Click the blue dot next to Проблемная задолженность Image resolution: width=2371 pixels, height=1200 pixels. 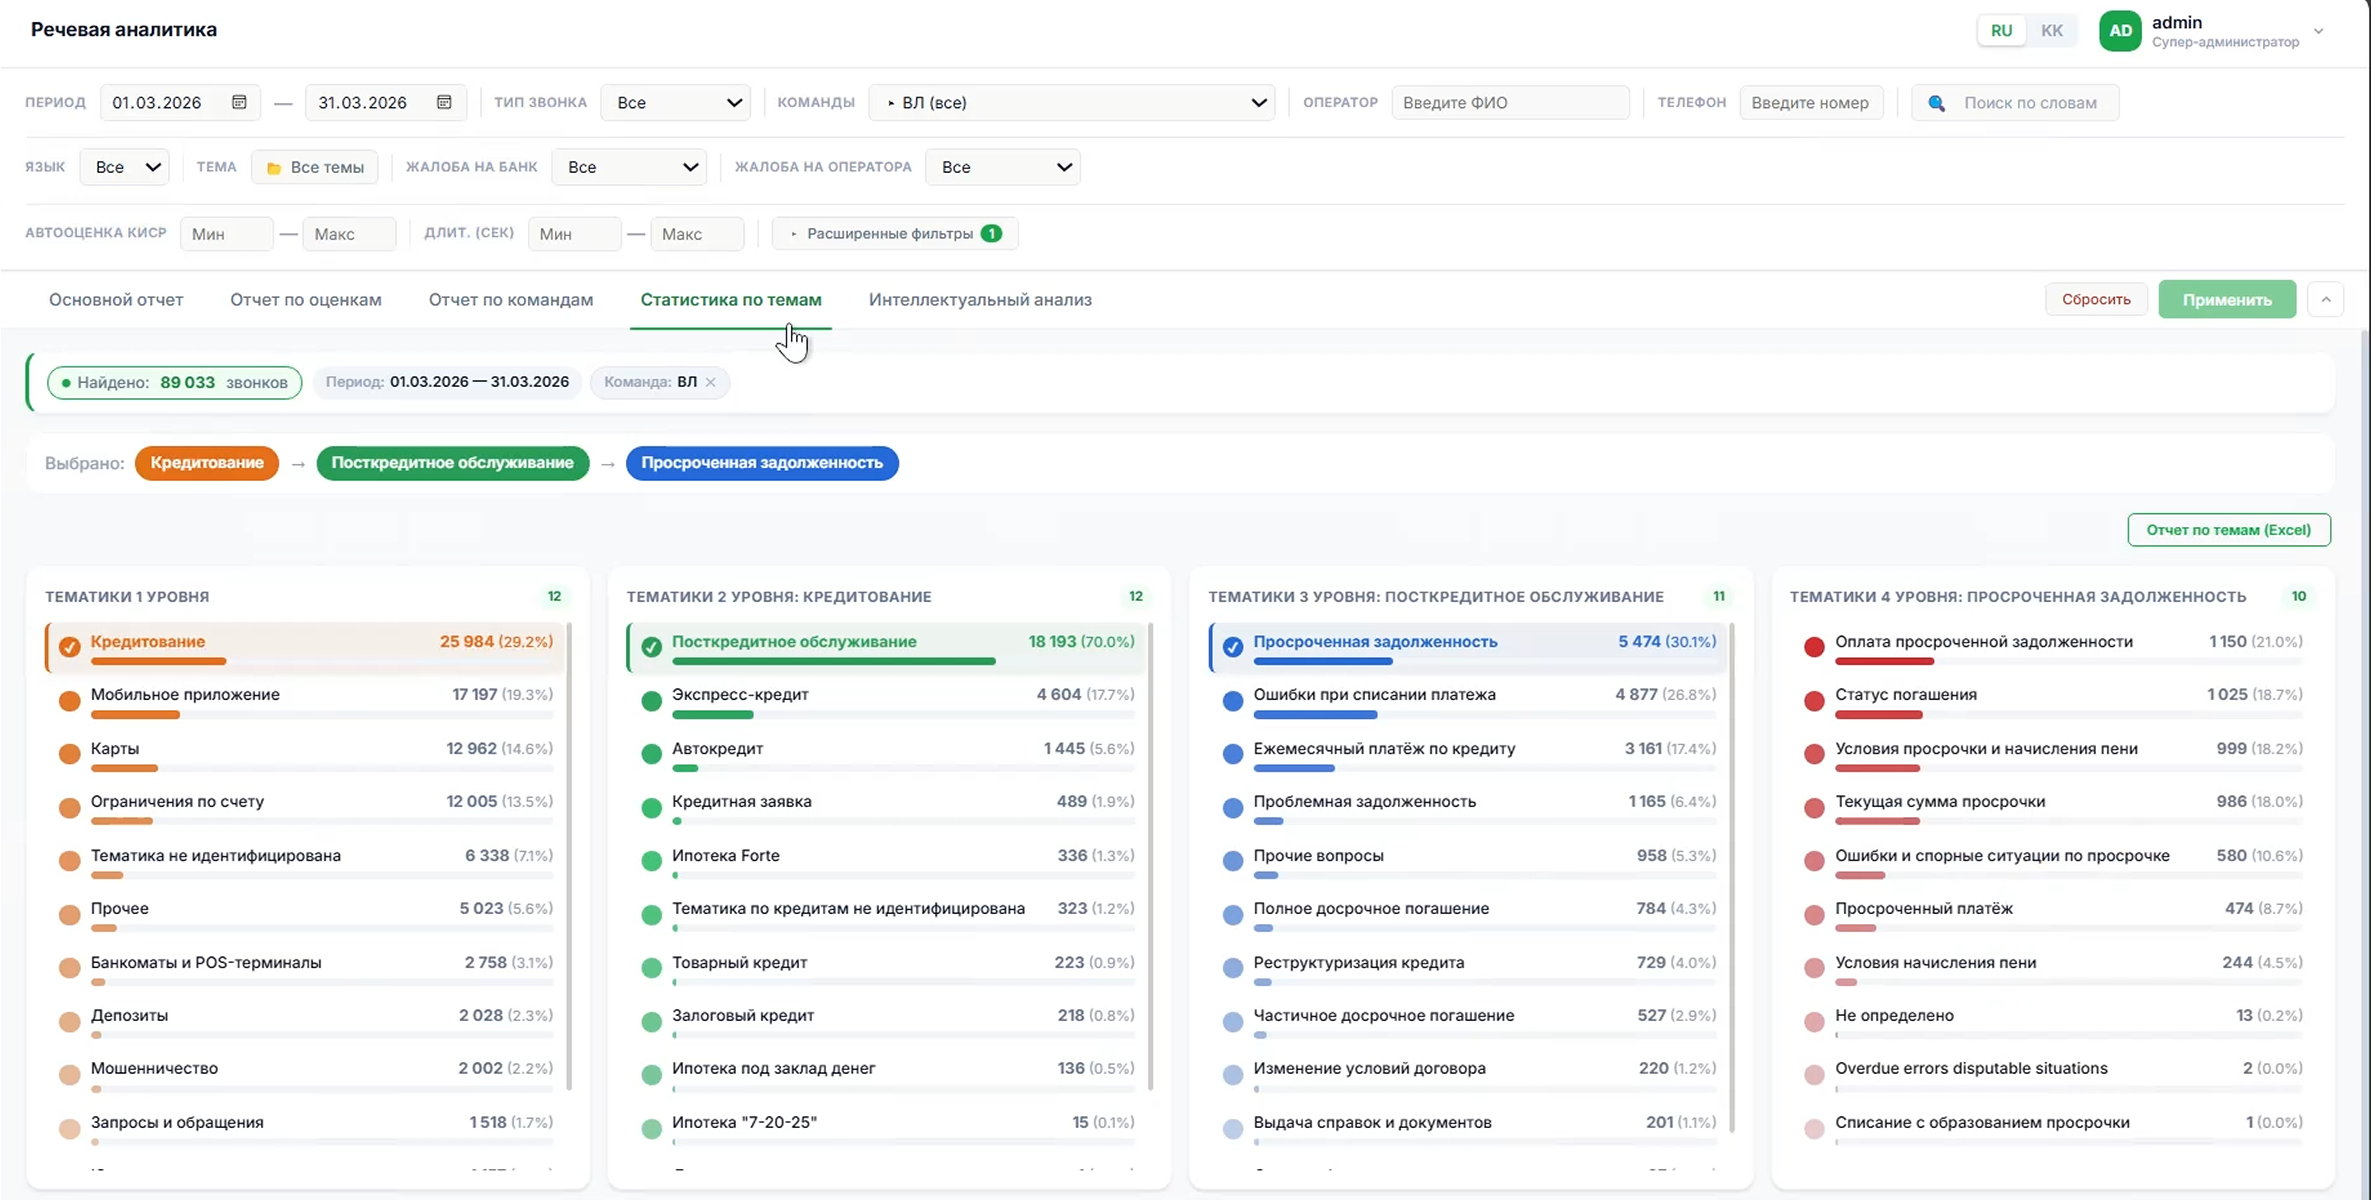point(1233,807)
